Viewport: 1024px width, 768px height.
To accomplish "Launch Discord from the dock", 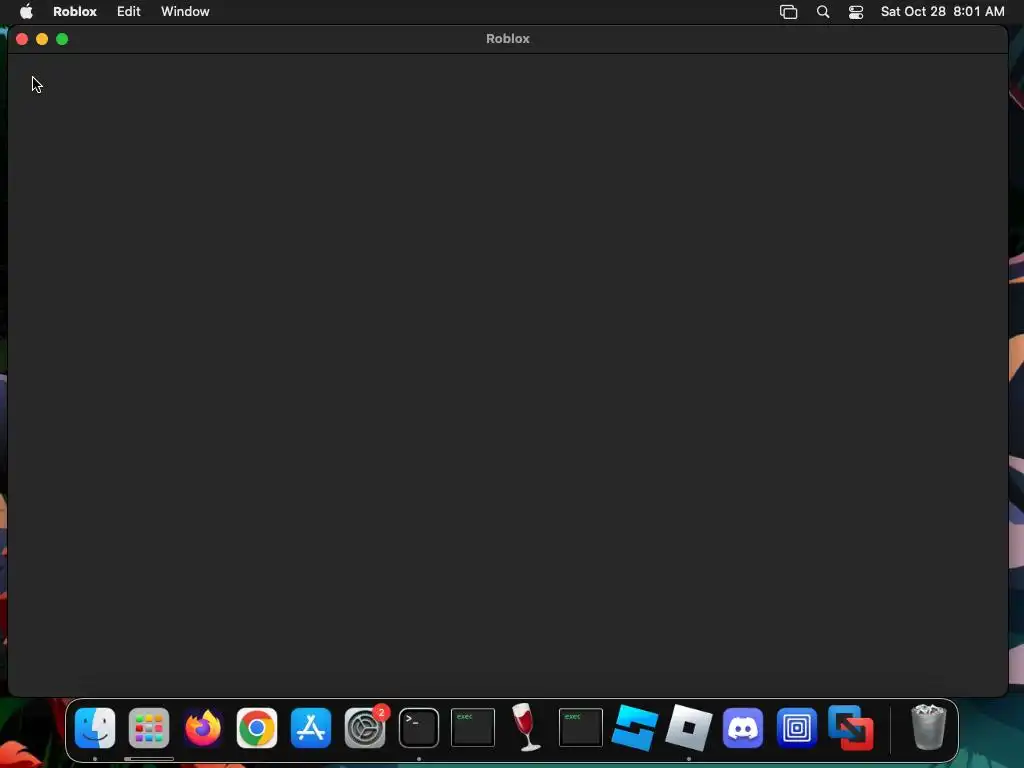I will (743, 728).
